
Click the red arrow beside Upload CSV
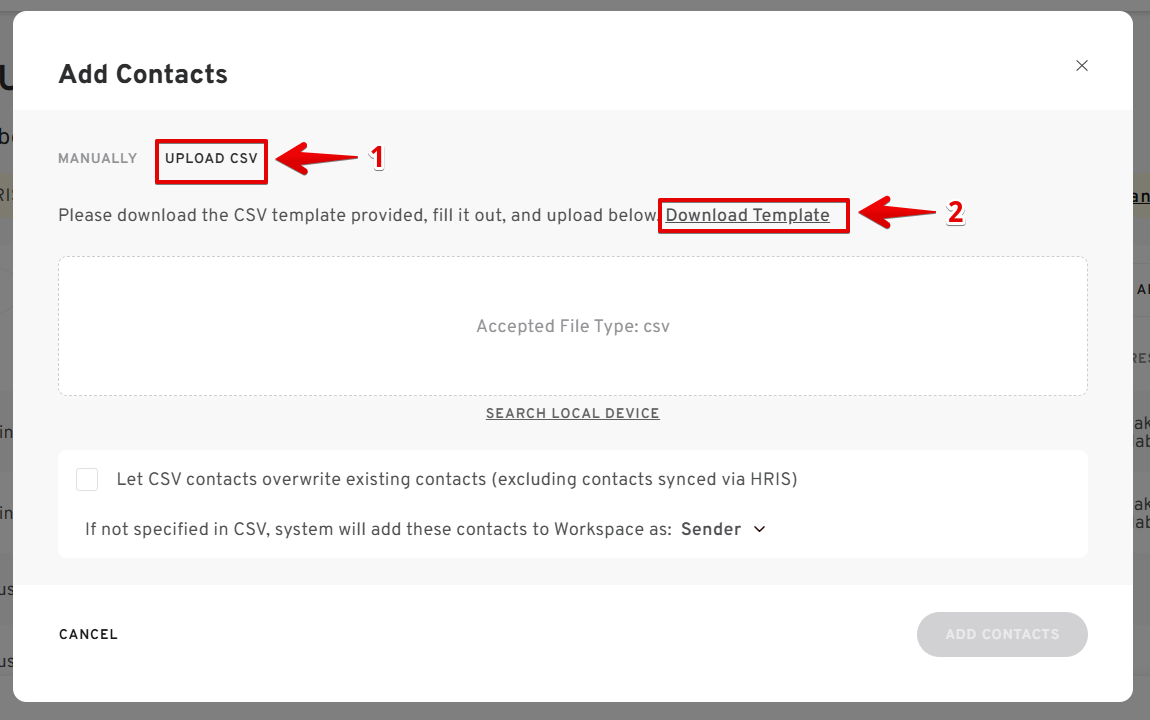315,159
